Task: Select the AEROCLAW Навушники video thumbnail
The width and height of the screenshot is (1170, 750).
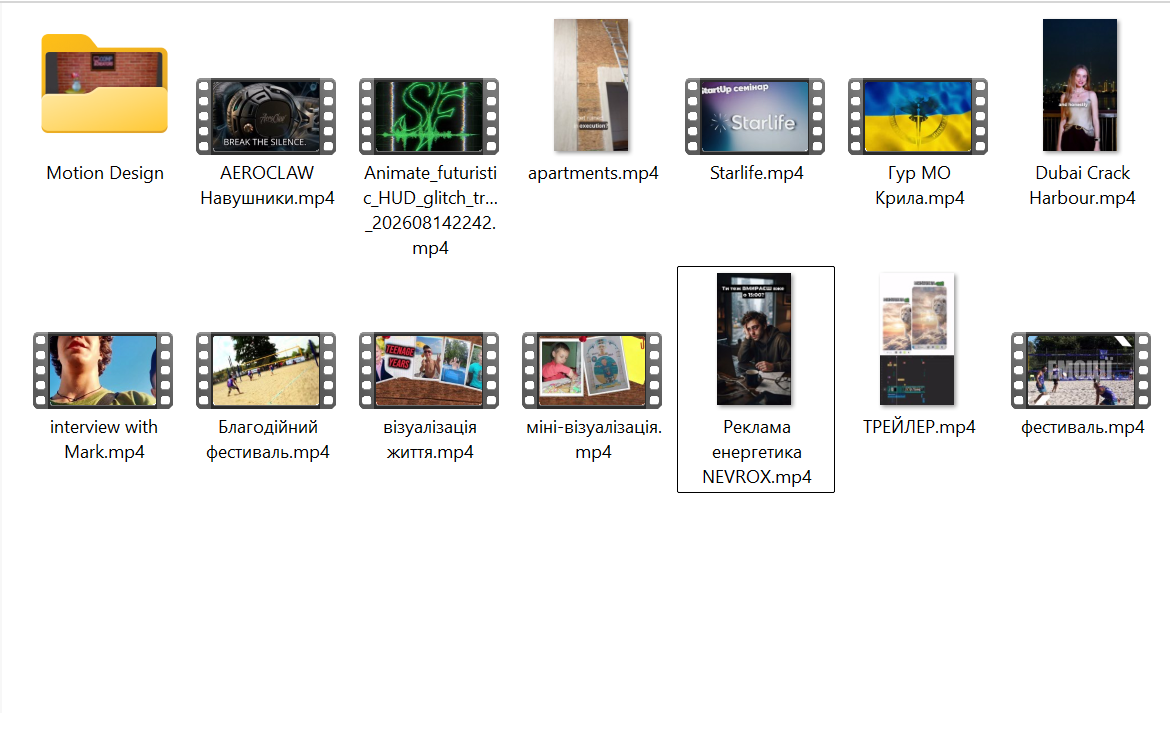Action: [x=266, y=116]
